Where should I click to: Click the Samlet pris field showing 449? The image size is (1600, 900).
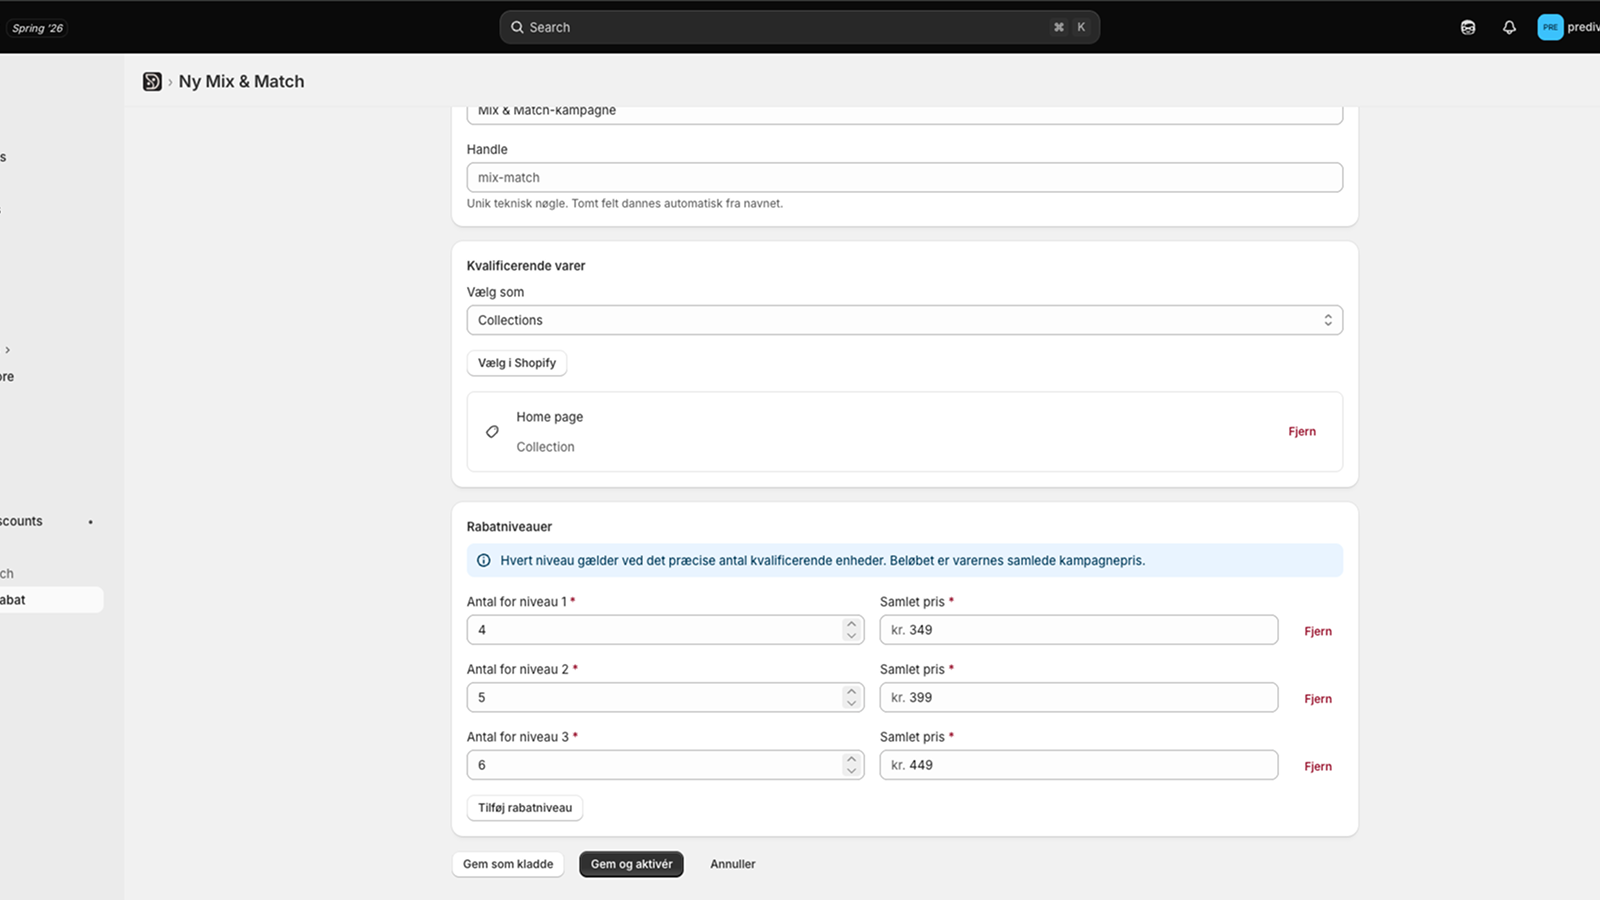point(1078,765)
